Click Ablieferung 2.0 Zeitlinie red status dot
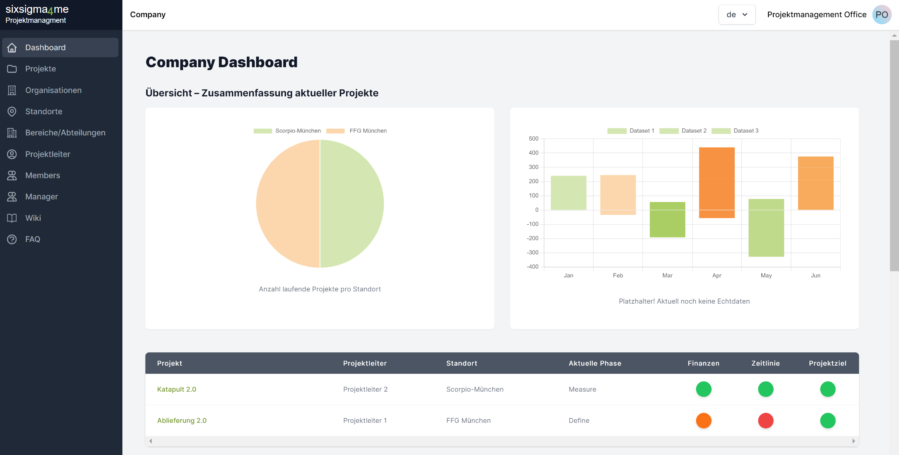The width and height of the screenshot is (899, 455). click(x=765, y=421)
